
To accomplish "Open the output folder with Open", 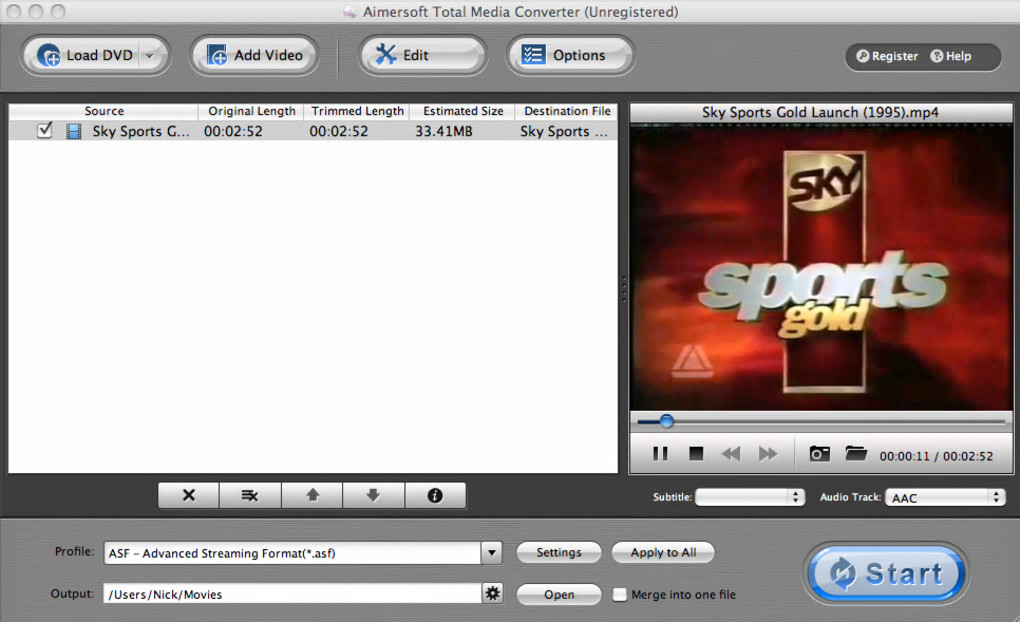I will (559, 594).
